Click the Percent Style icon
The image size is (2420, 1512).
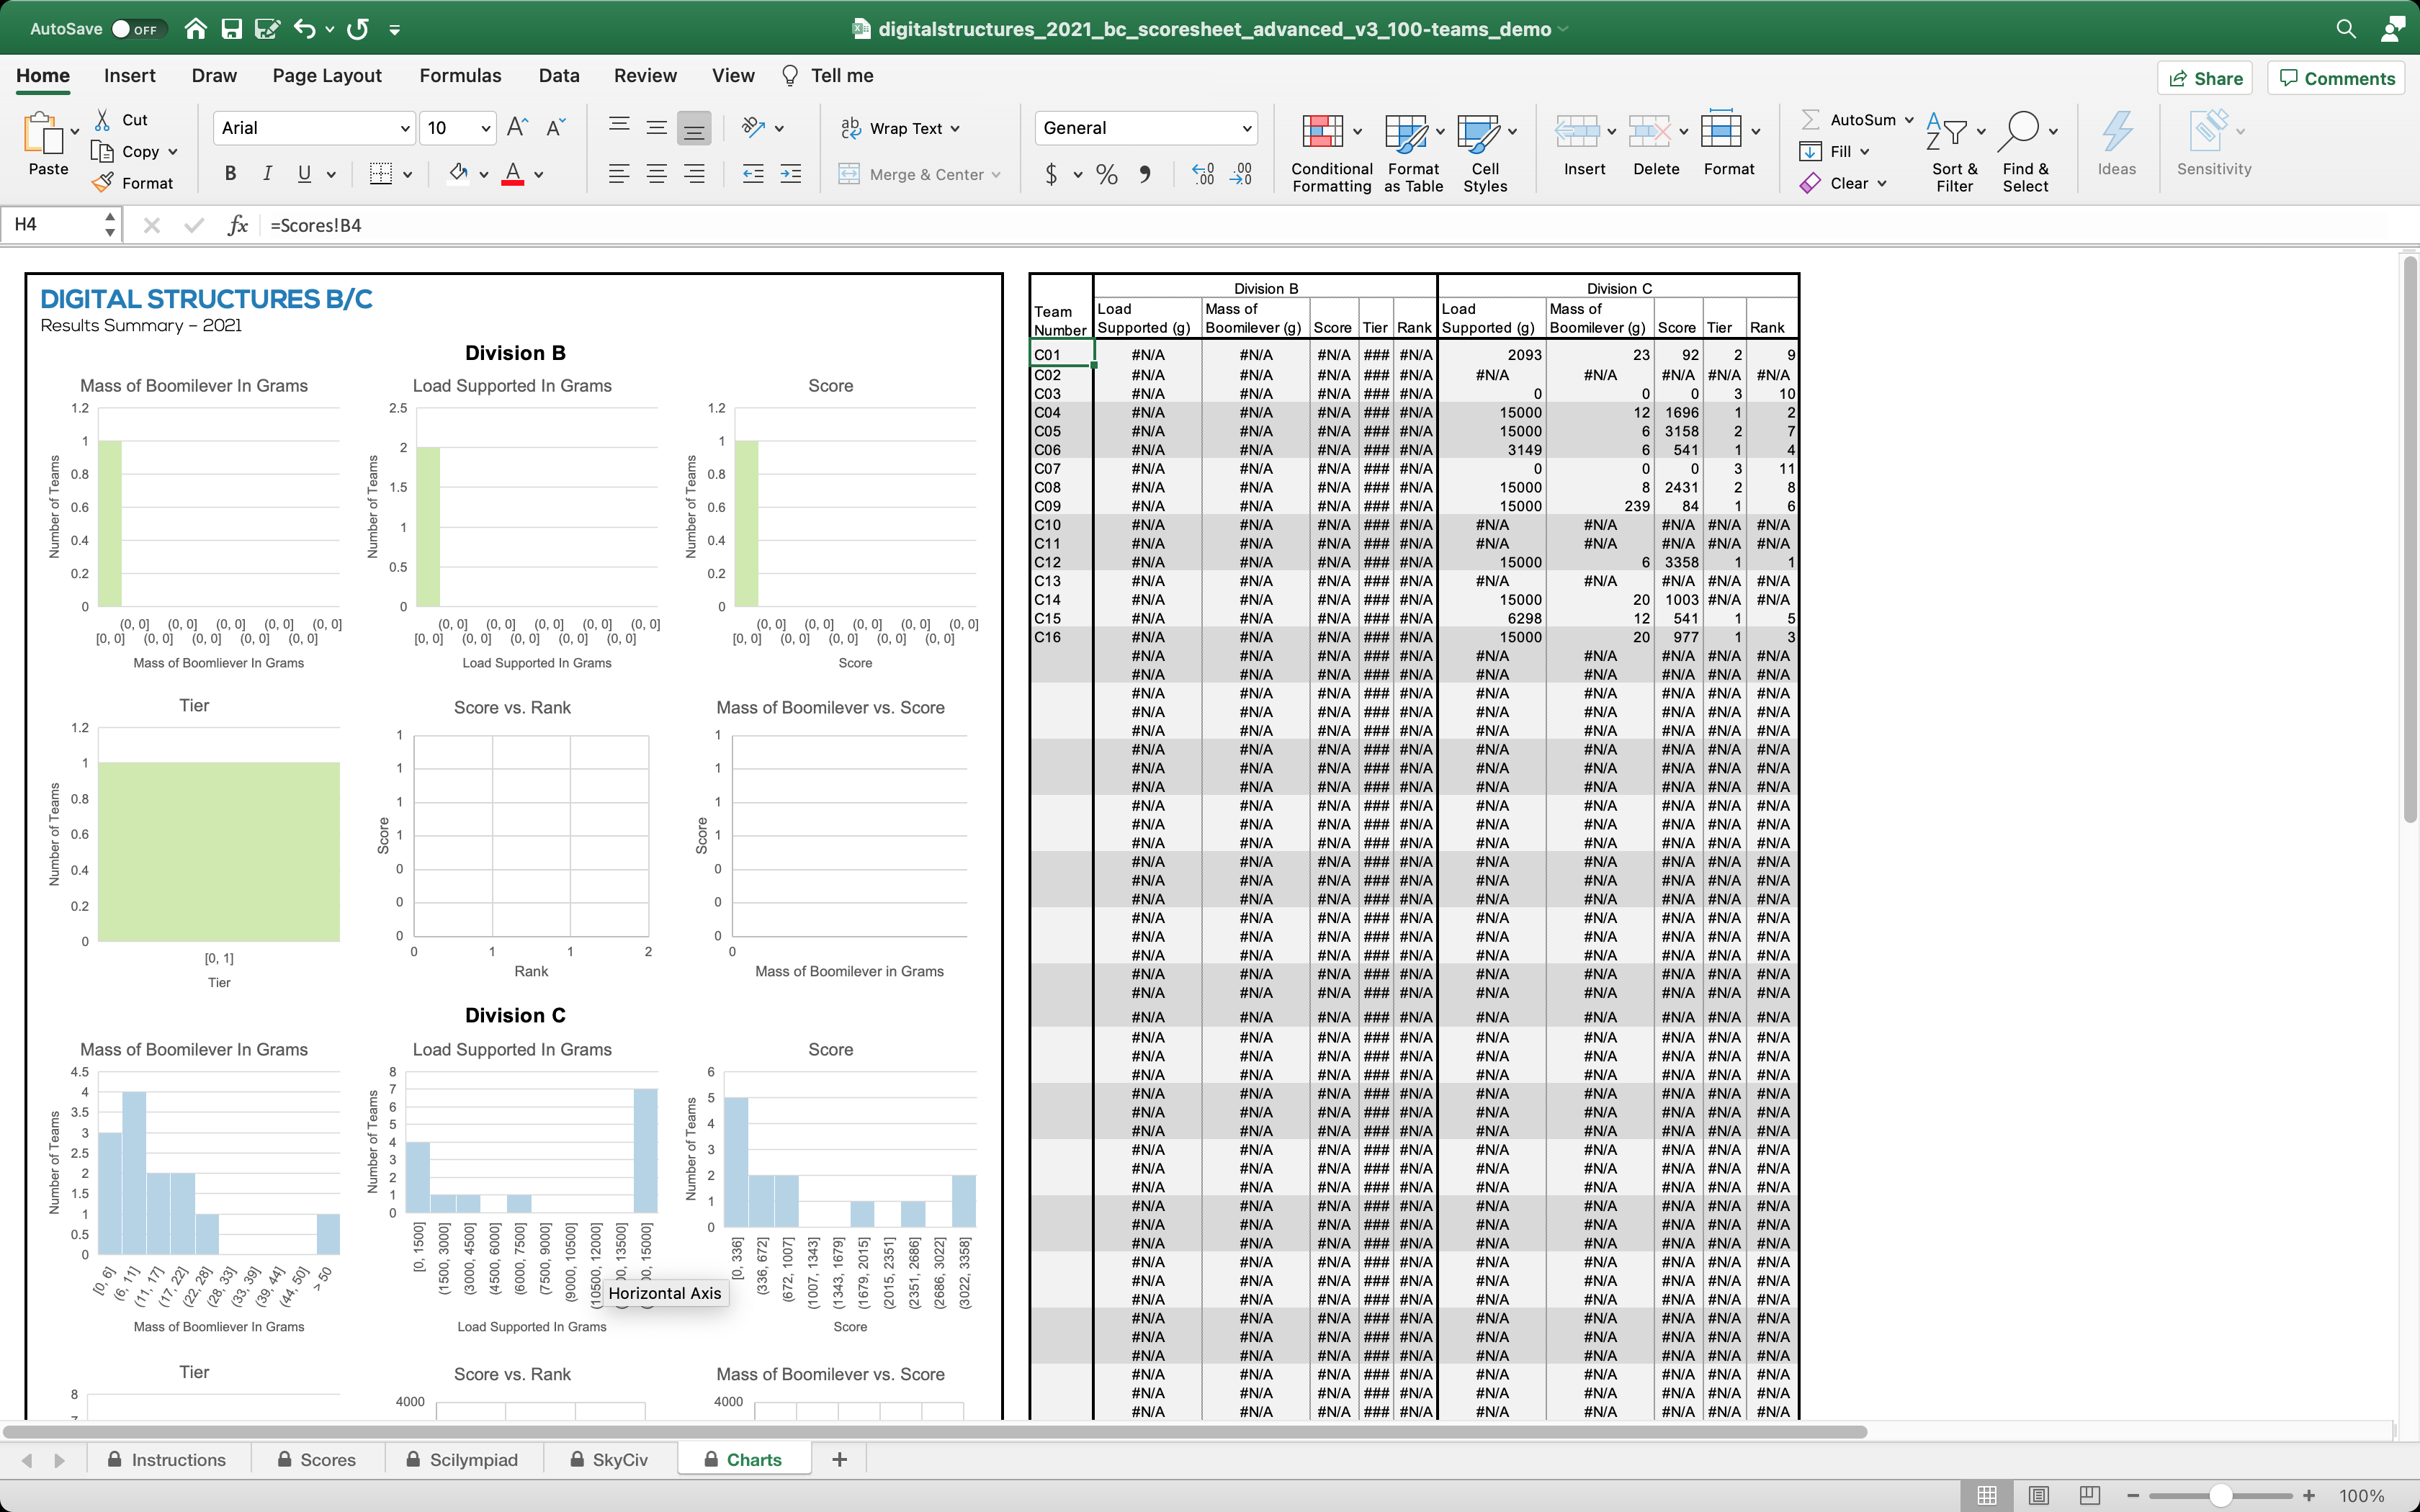coord(1106,174)
